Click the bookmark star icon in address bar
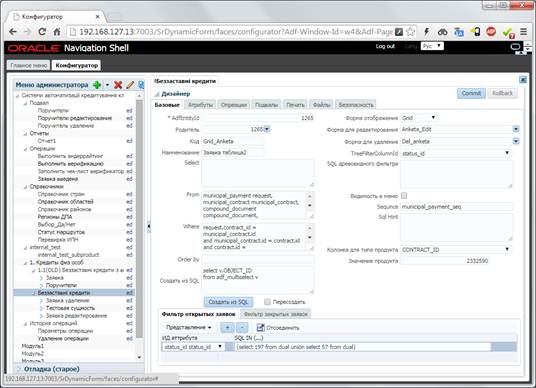The width and height of the screenshot is (536, 388). (x=411, y=32)
